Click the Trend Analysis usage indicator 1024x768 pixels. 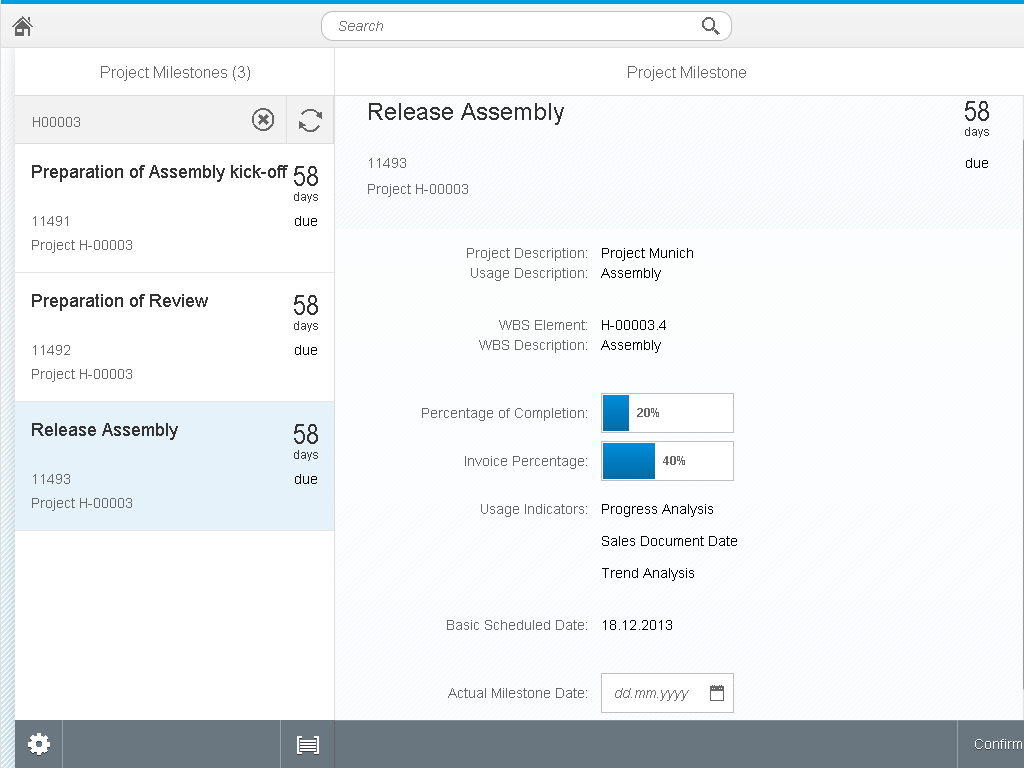tap(647, 573)
